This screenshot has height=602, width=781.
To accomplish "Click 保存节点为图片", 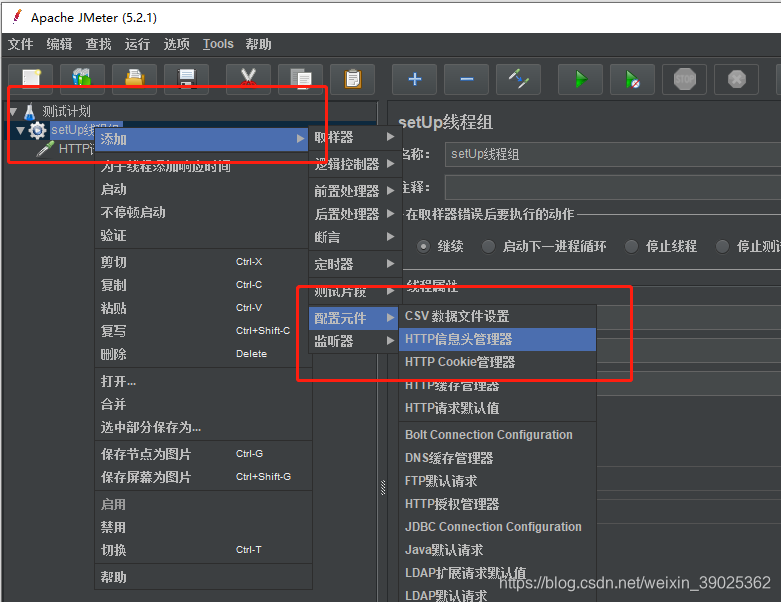I will tap(203, 454).
